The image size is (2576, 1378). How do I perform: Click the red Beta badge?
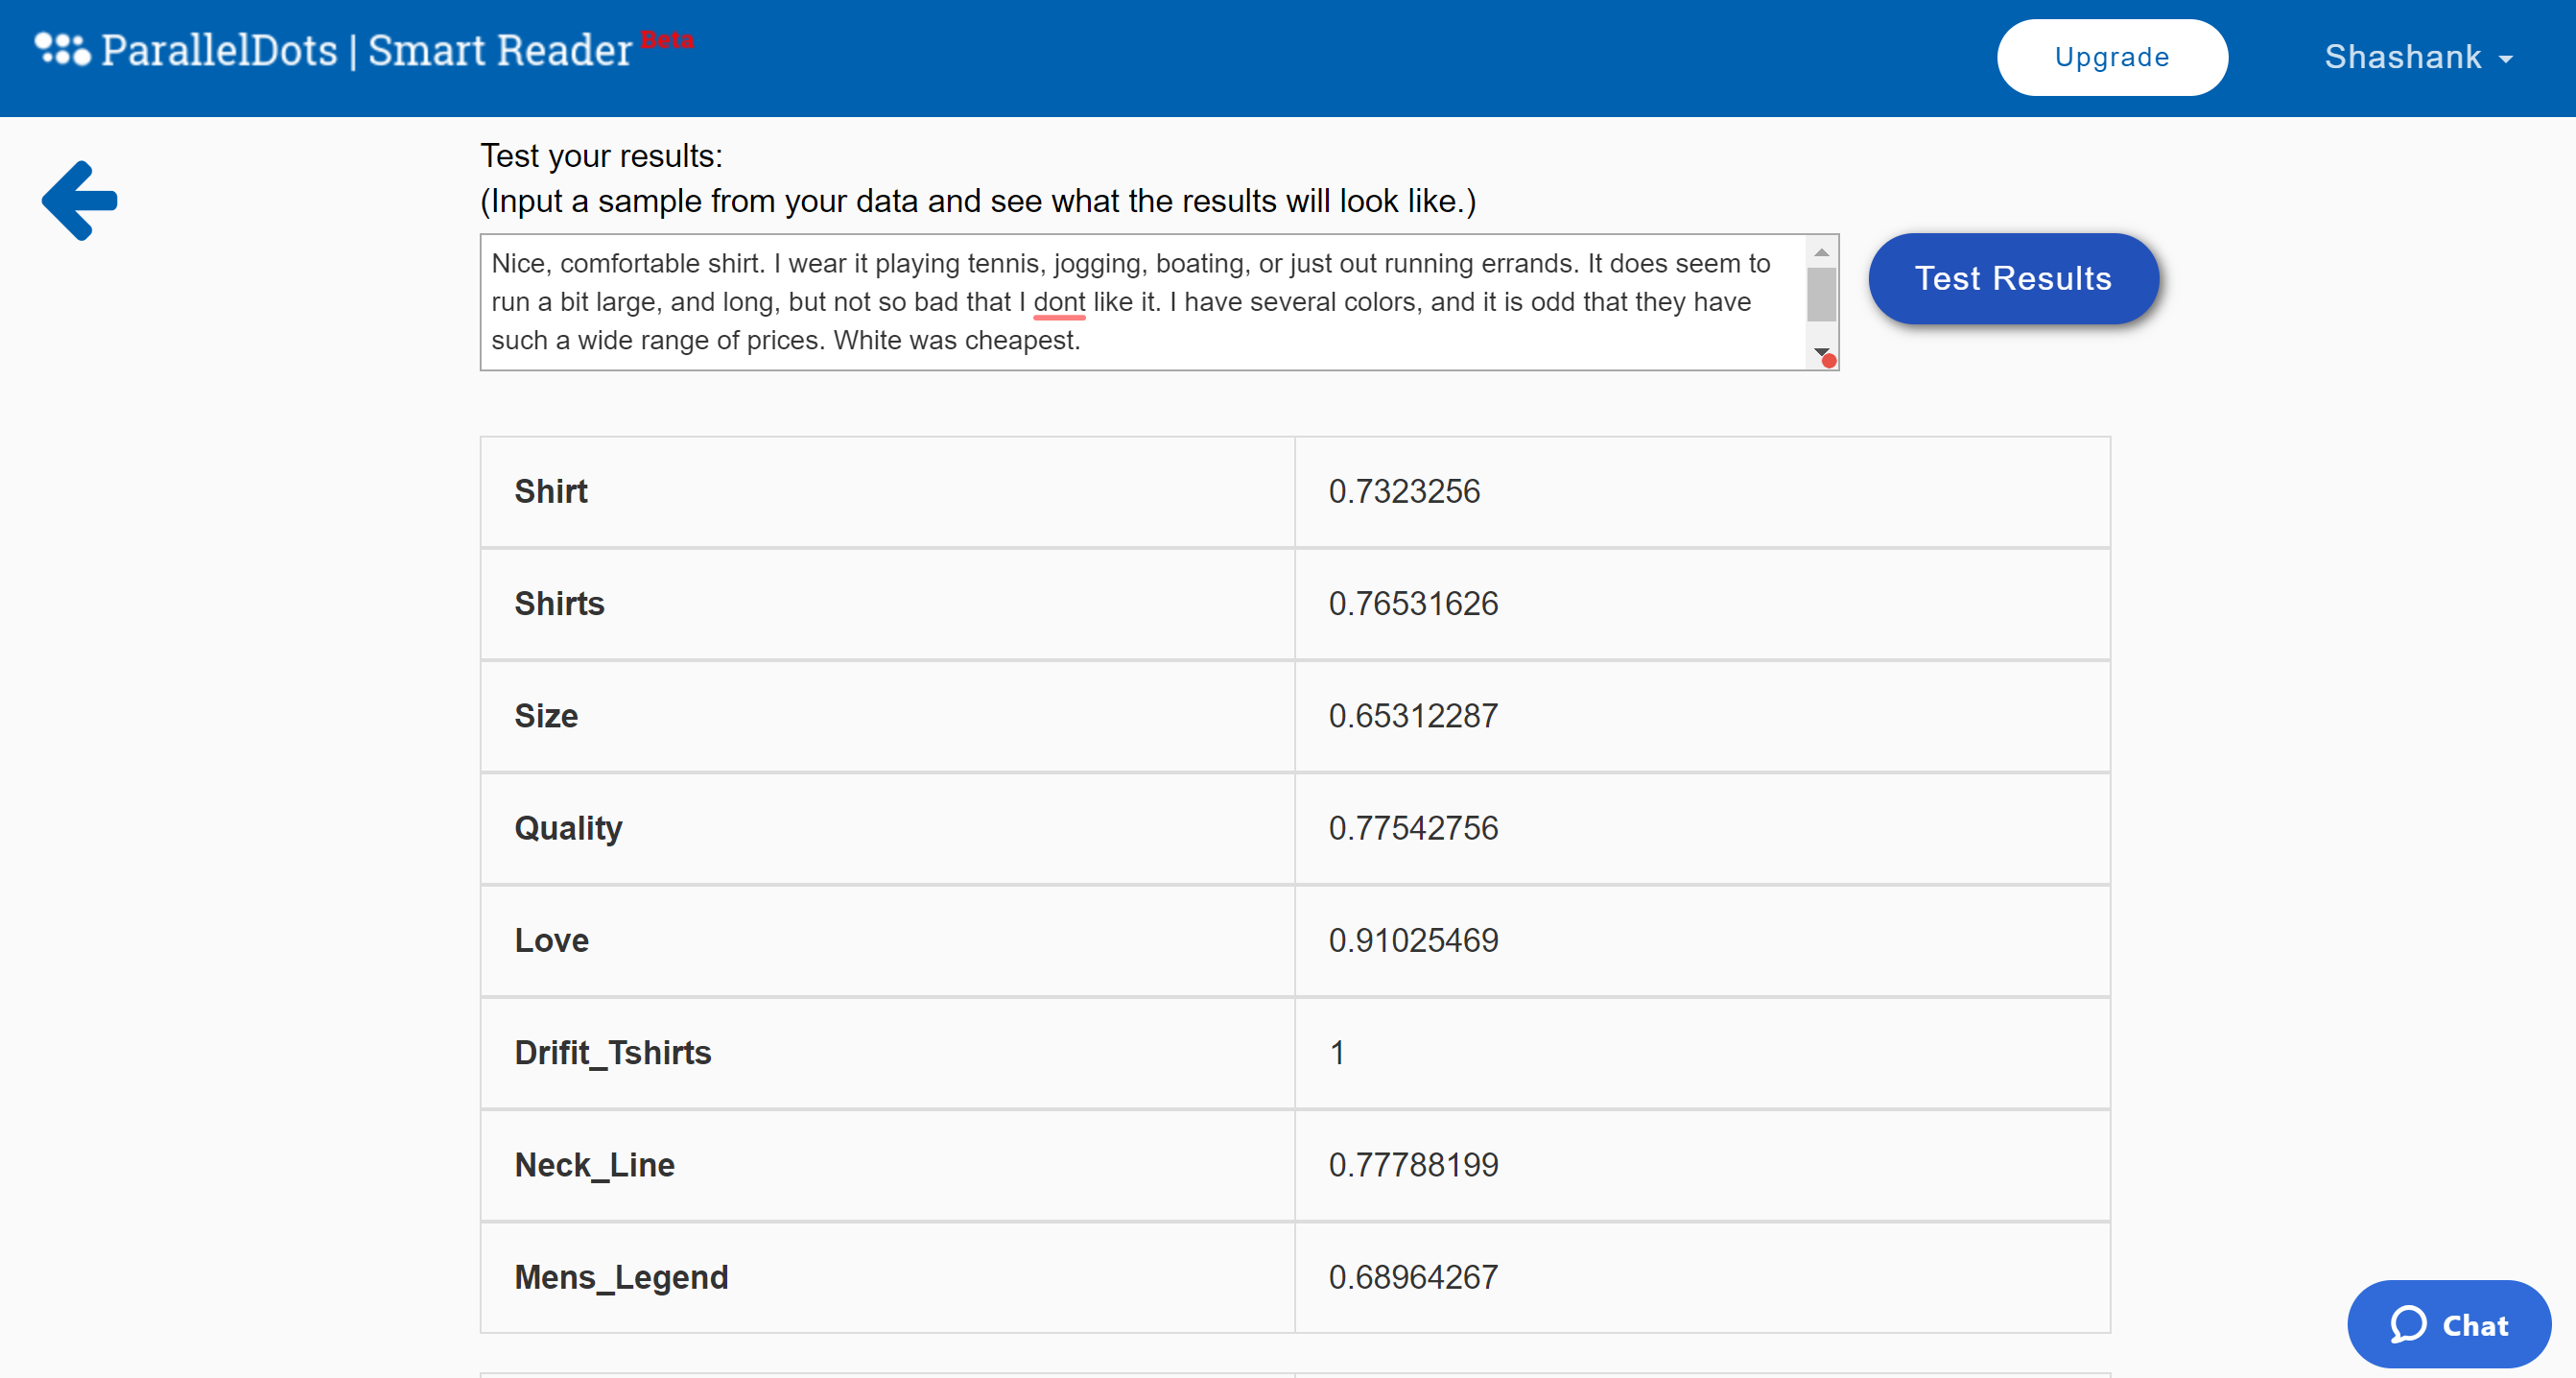pyautogui.click(x=667, y=40)
